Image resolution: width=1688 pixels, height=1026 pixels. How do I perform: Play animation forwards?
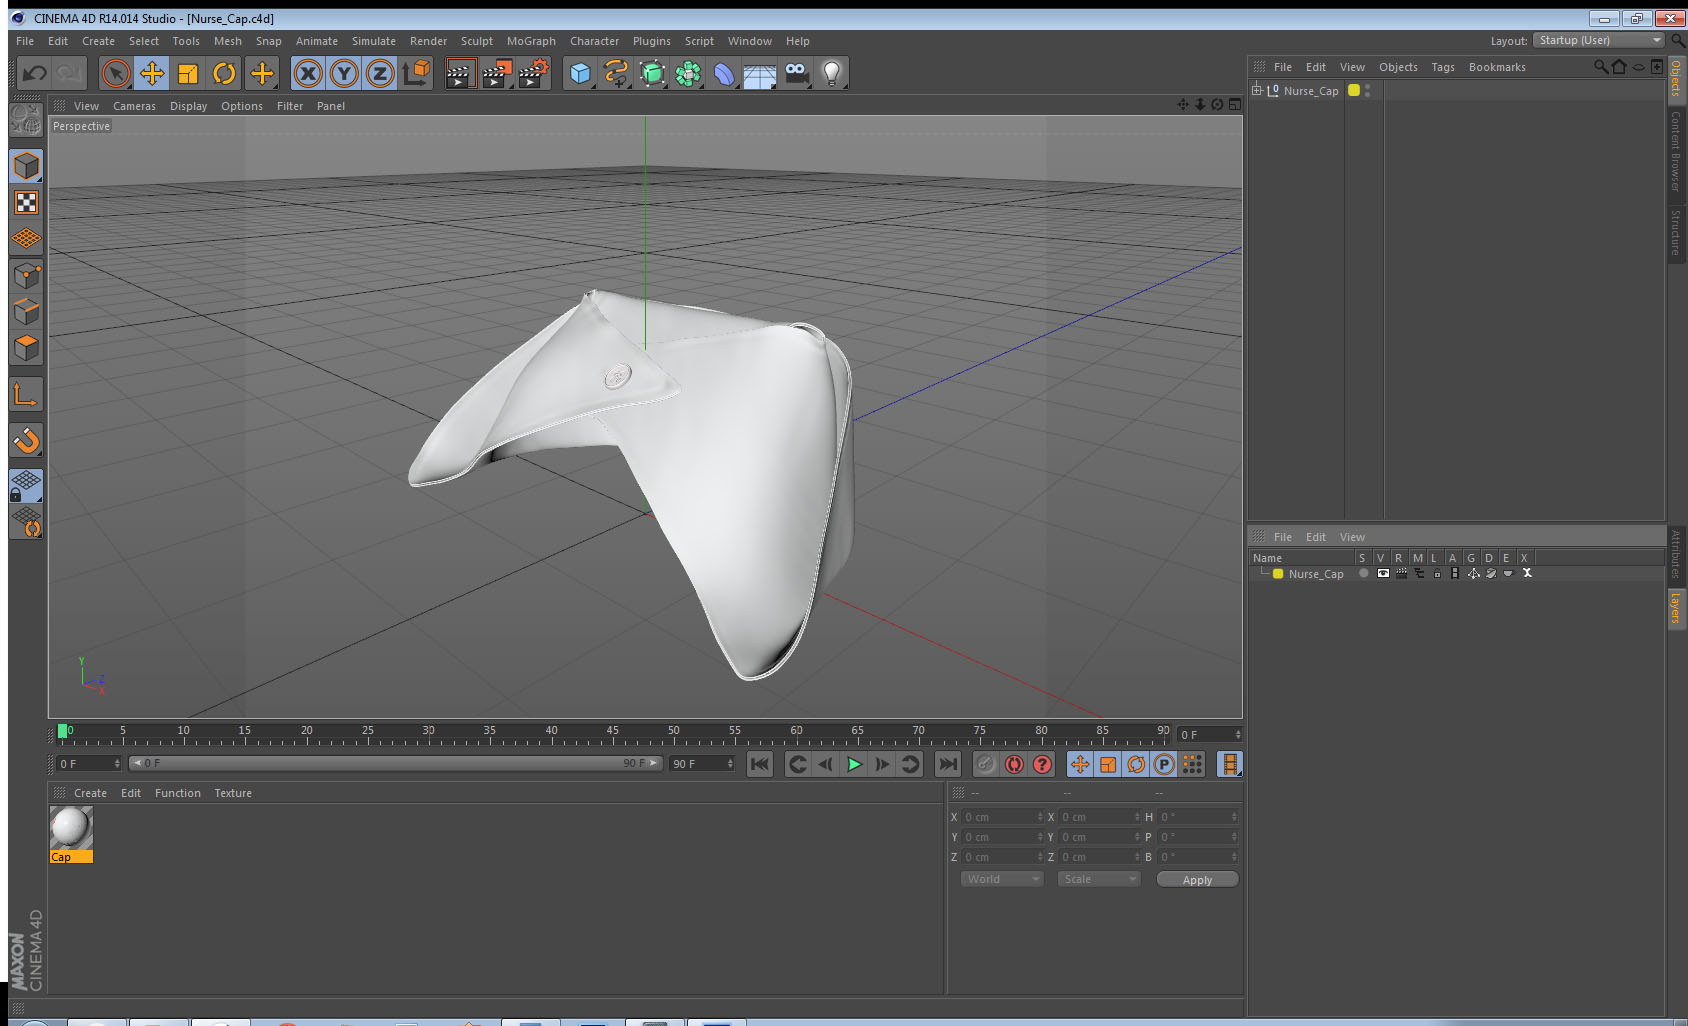click(854, 765)
